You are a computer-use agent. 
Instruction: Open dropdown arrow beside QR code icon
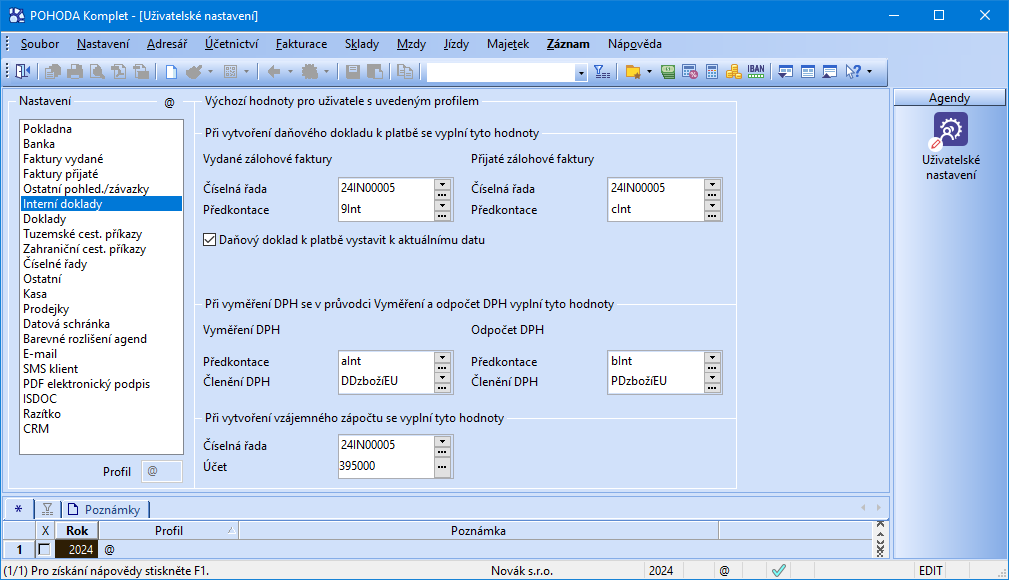click(x=246, y=72)
